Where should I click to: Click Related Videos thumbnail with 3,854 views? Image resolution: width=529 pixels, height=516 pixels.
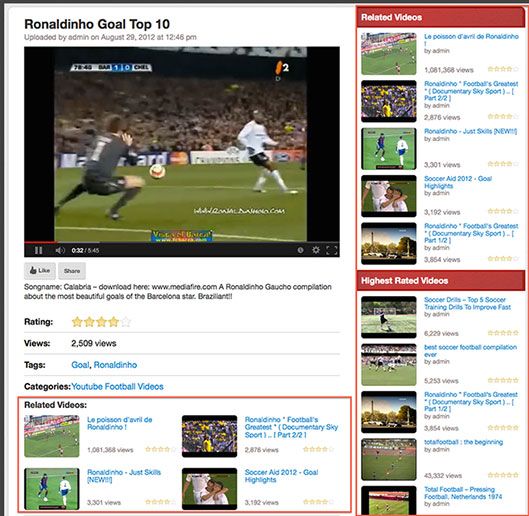[x=389, y=243]
